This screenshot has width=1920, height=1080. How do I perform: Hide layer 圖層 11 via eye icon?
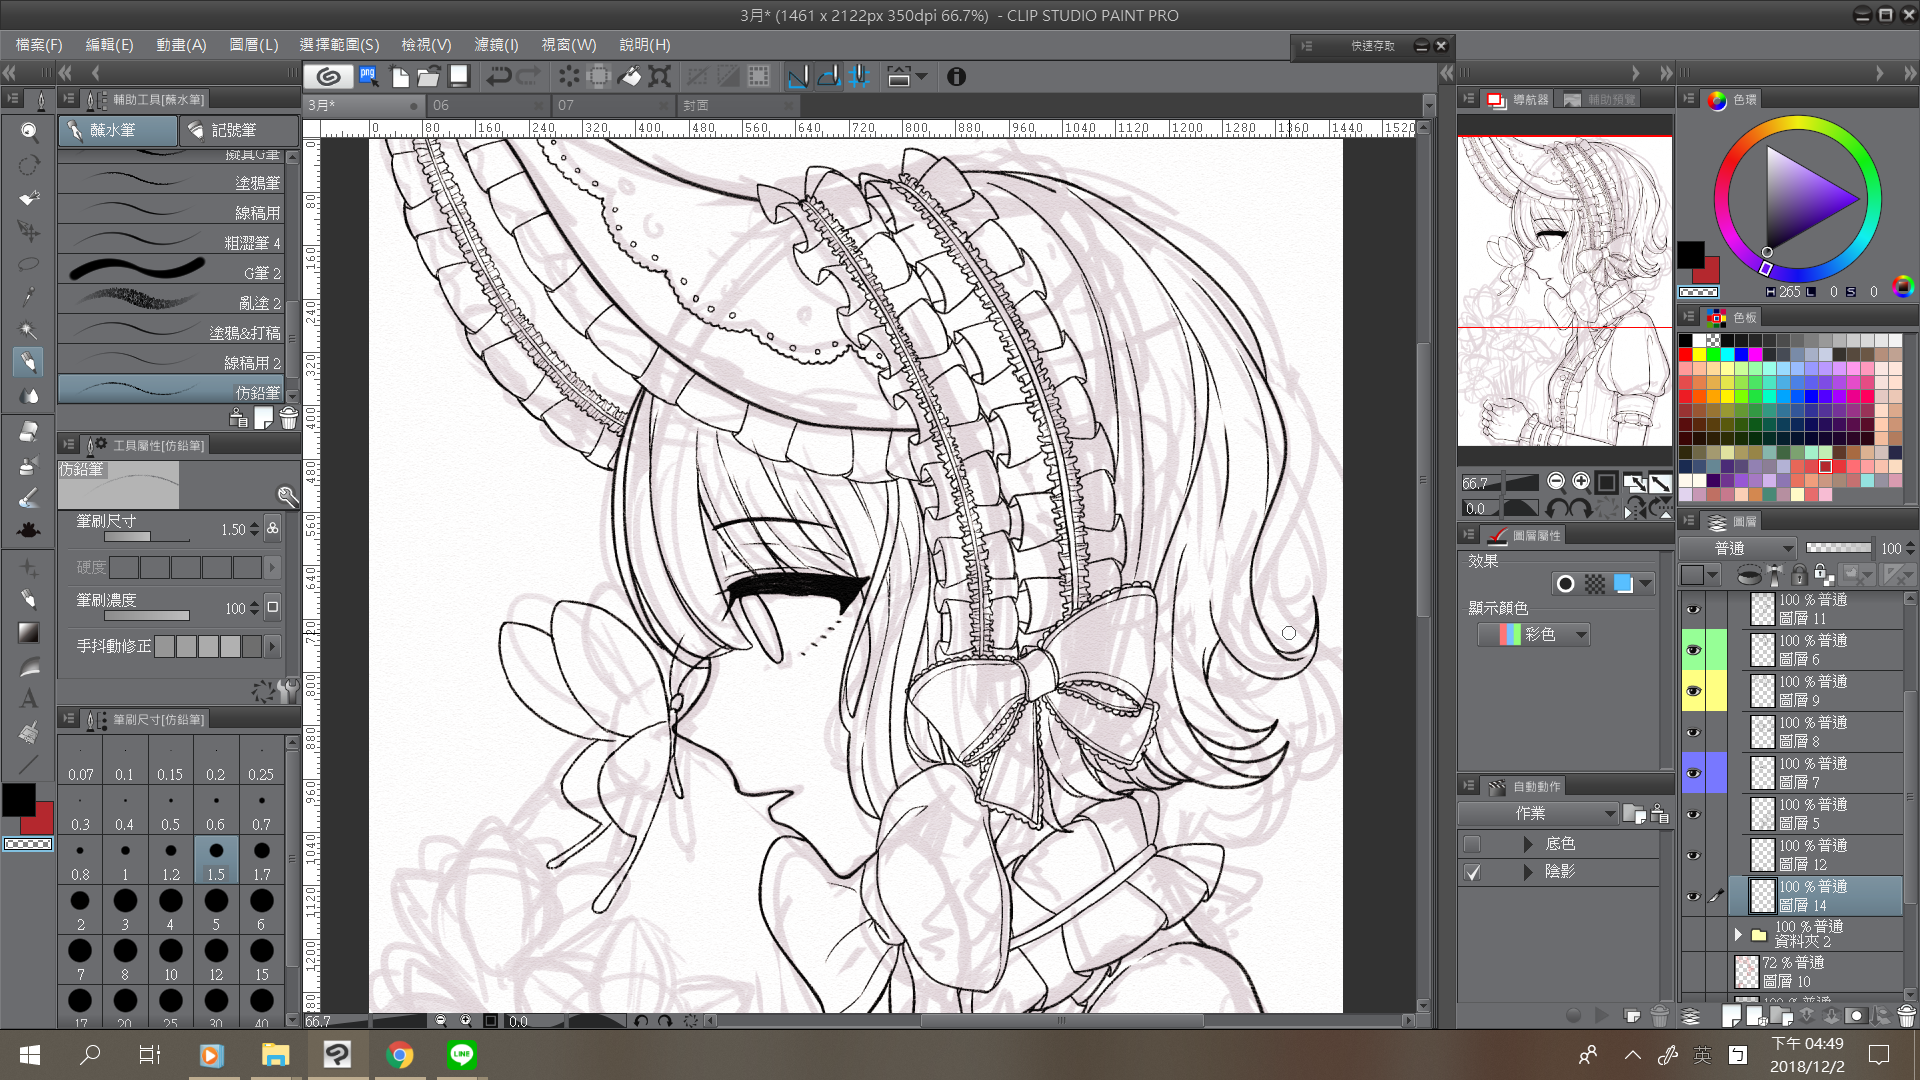pyautogui.click(x=1693, y=609)
